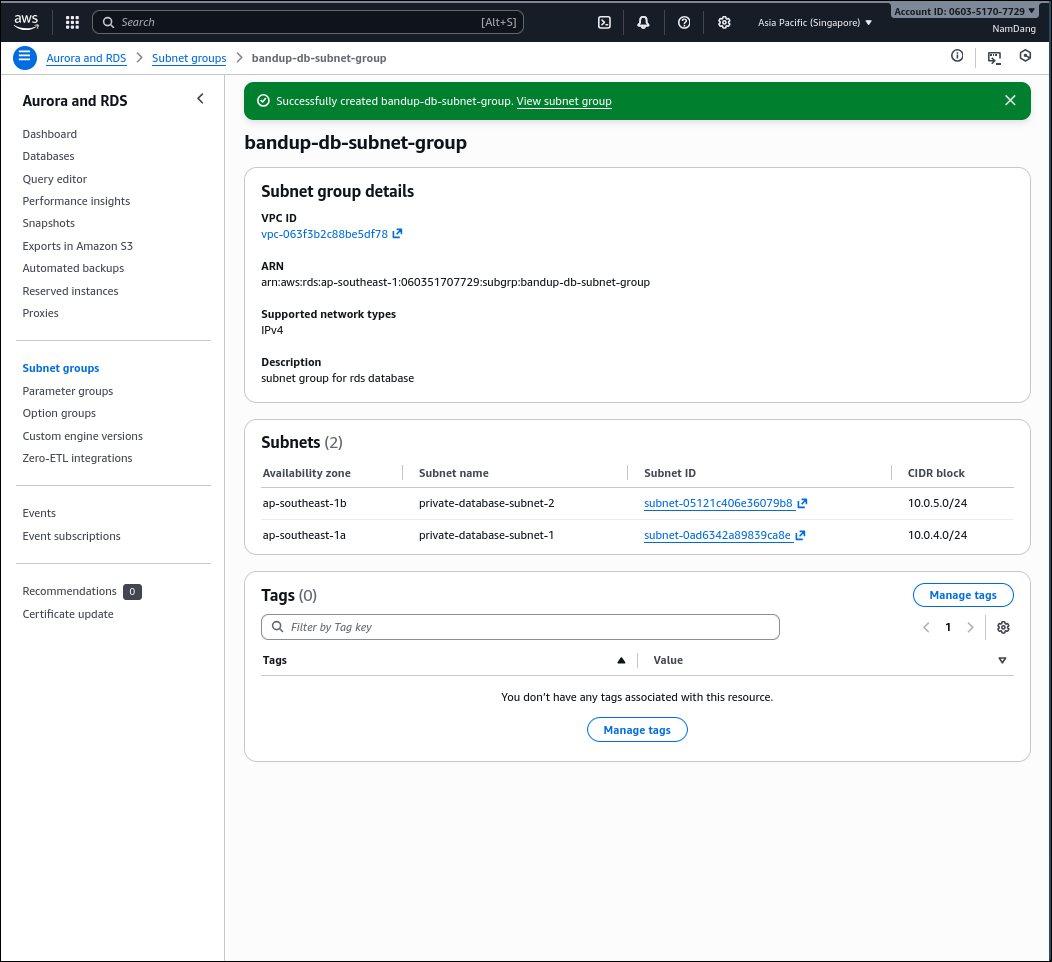Click the AWS logo to return home
The width and height of the screenshot is (1052, 962).
[x=25, y=20]
